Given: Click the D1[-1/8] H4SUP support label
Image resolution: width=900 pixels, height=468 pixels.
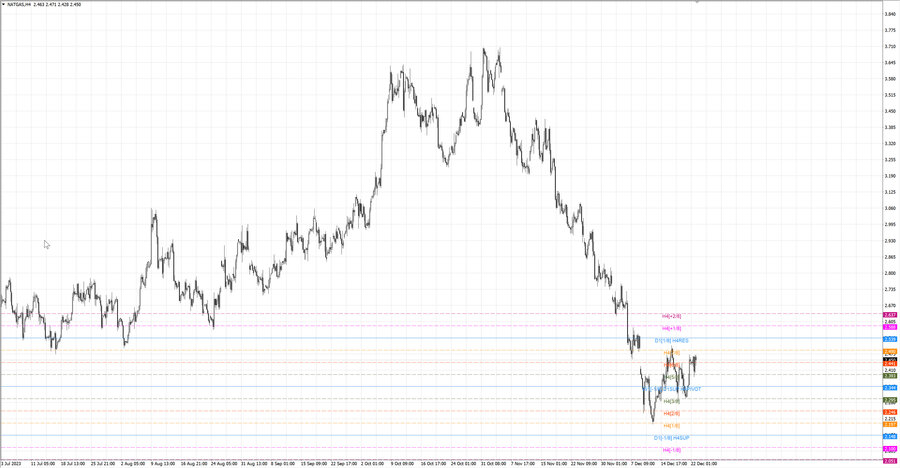Looking at the screenshot, I should coord(672,438).
